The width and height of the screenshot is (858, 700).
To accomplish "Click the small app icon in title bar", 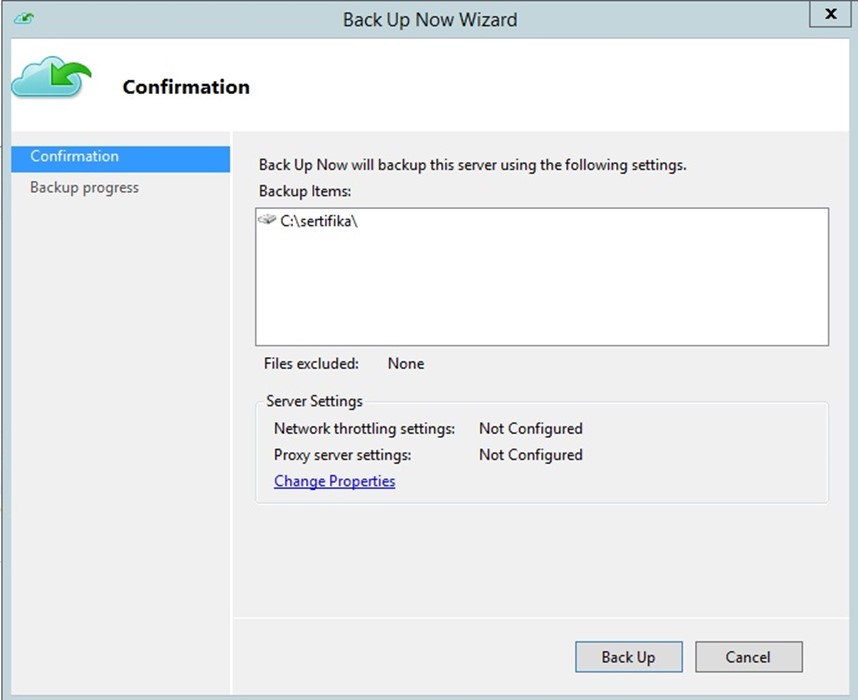I will [x=25, y=19].
